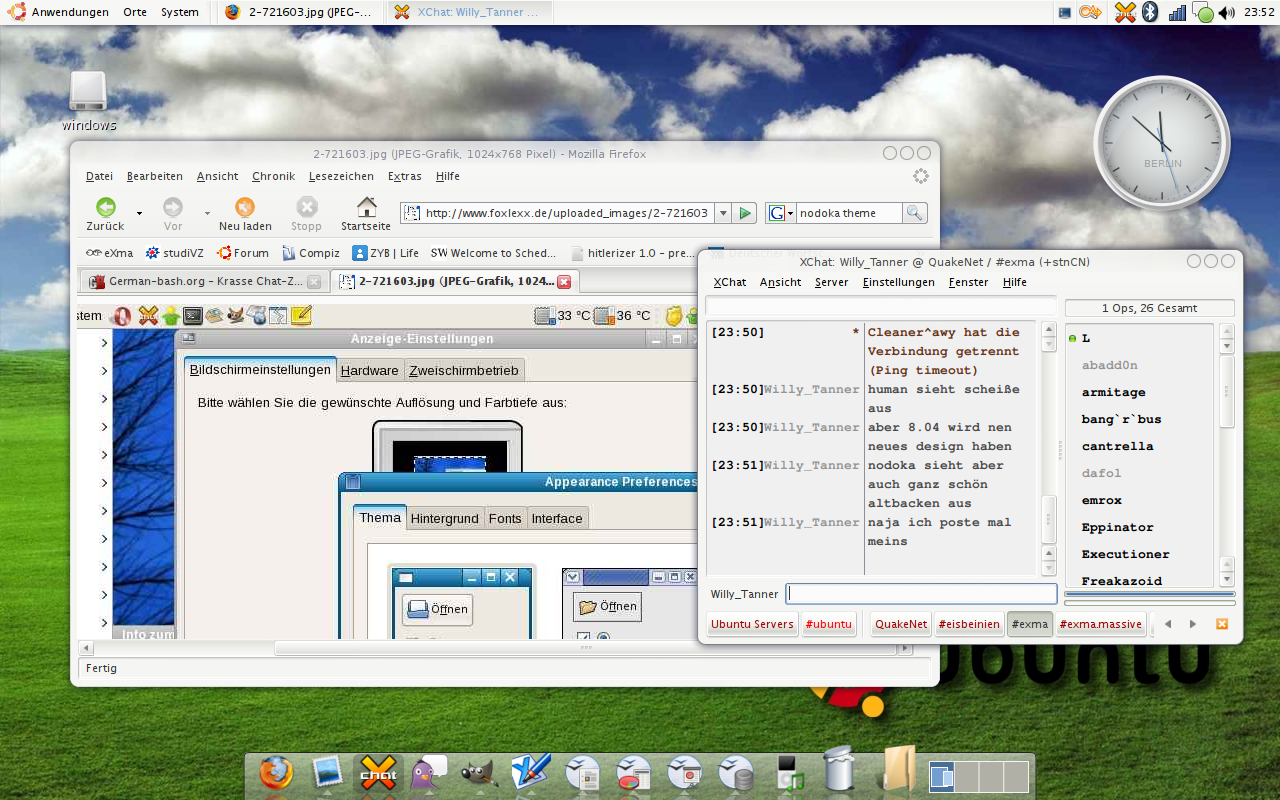Switch to #exma.massive channel tab
The image size is (1280, 800).
(x=1099, y=624)
